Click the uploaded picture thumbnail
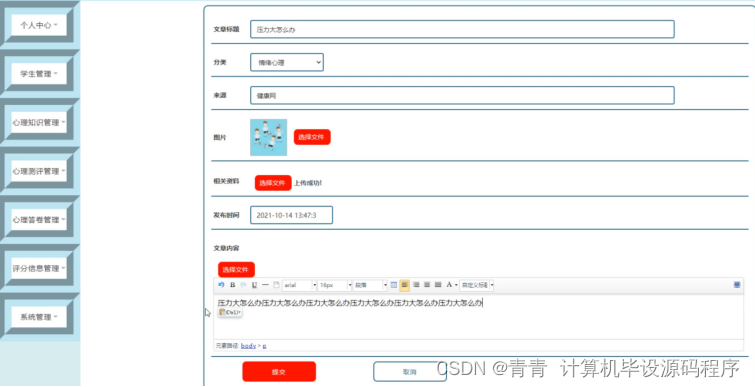This screenshot has width=755, height=387. click(269, 138)
